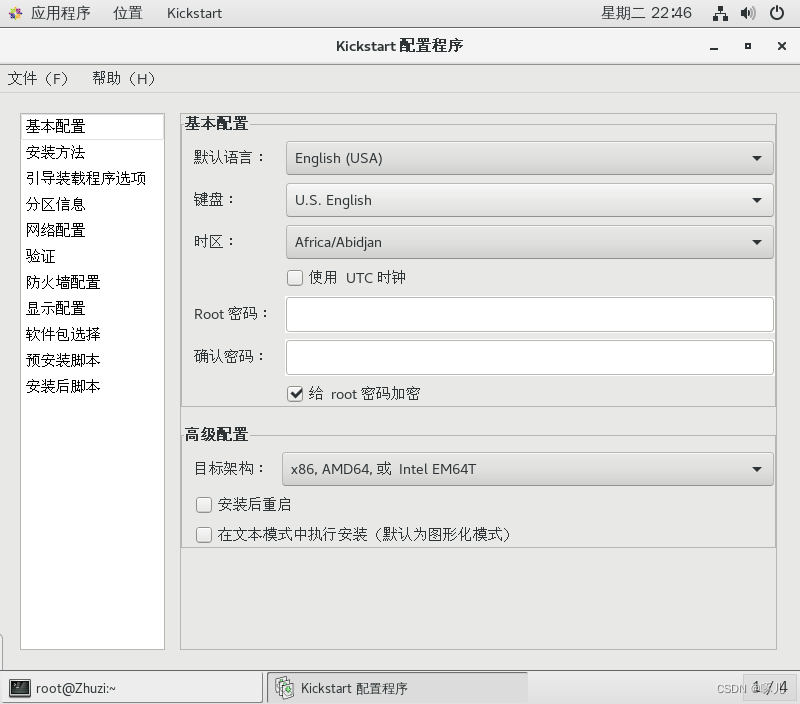Image resolution: width=800 pixels, height=704 pixels.
Task: Open the volume speaker icon in top panel
Action: (748, 13)
